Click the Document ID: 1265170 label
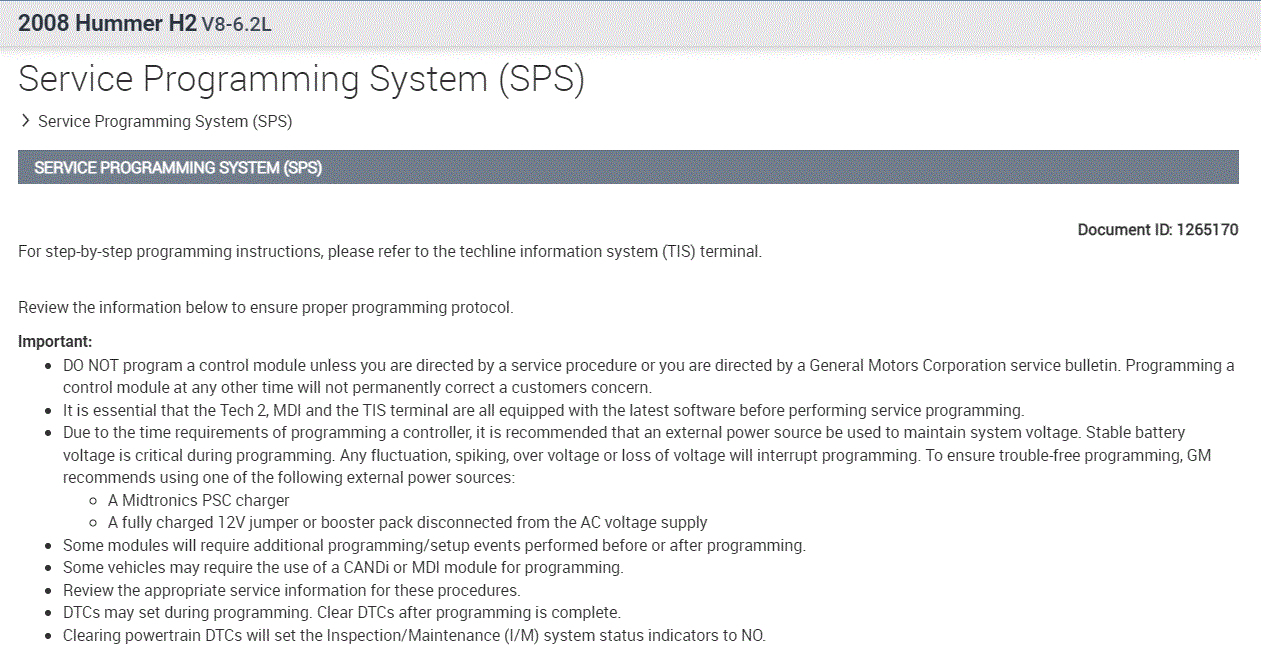1261x672 pixels. [1157, 230]
